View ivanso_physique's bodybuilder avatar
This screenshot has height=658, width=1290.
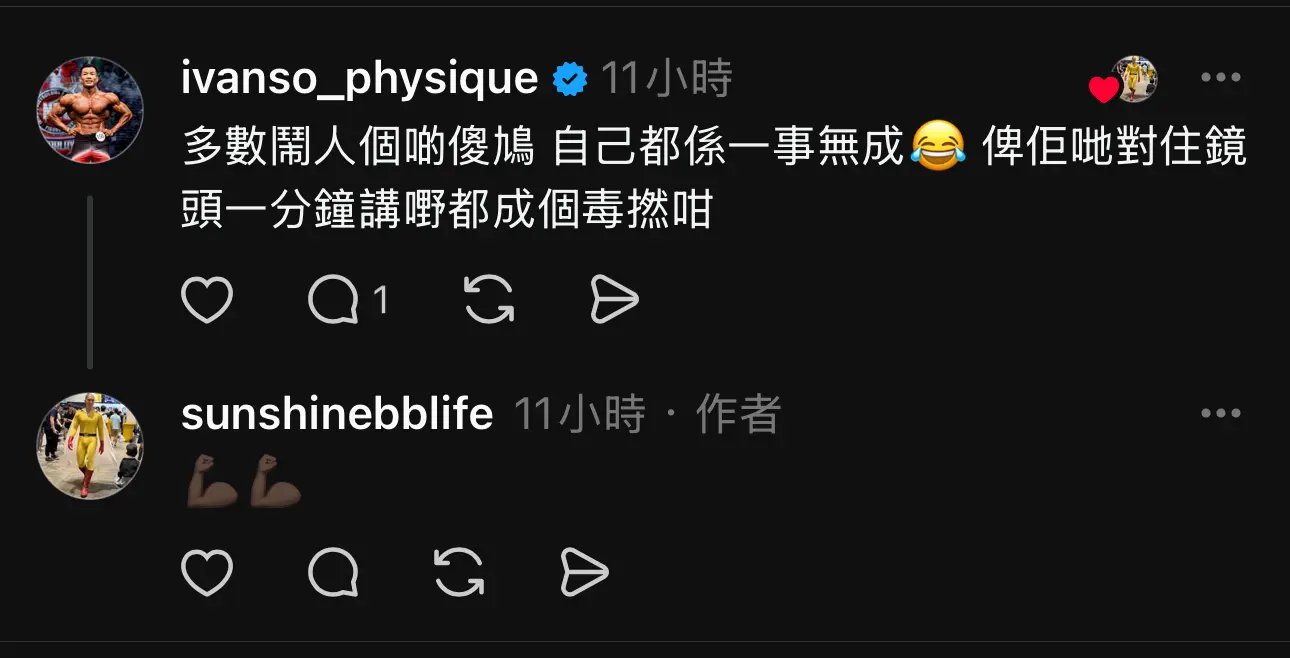pos(90,109)
